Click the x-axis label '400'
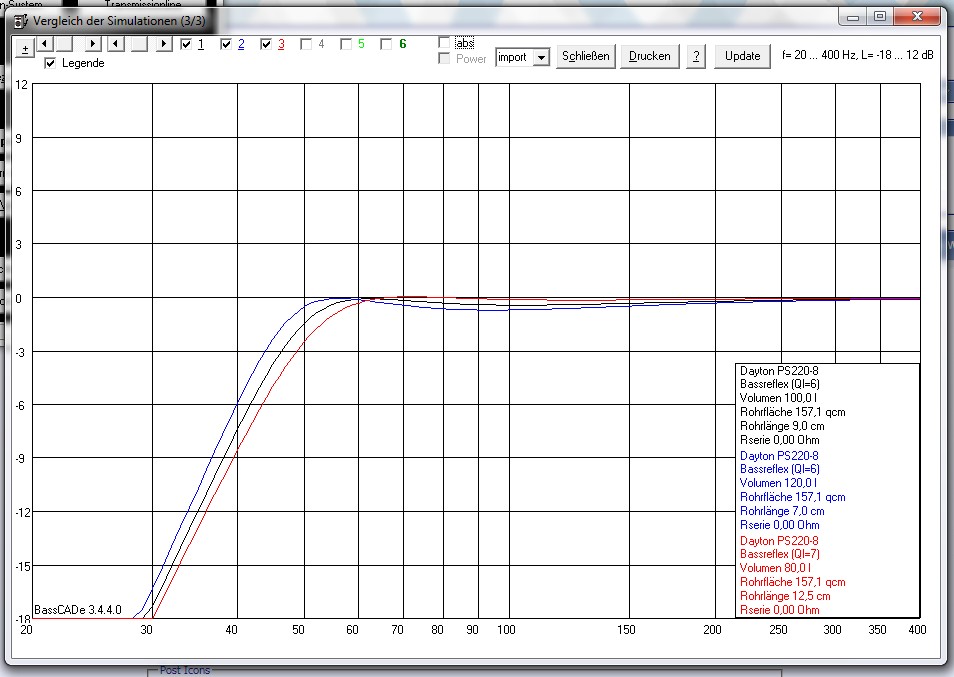This screenshot has width=954, height=677. tap(917, 630)
